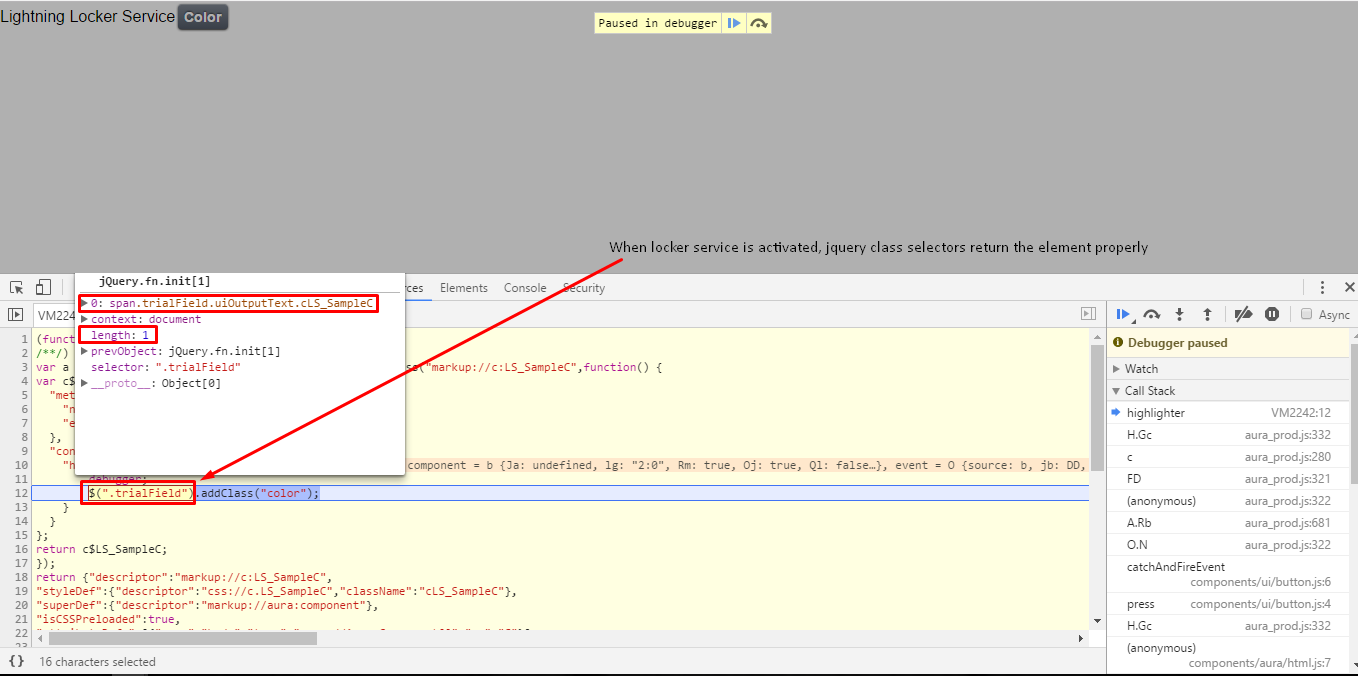The width and height of the screenshot is (1358, 676).
Task: Open aura_prod.js:681 source link
Action: tap(1288, 523)
